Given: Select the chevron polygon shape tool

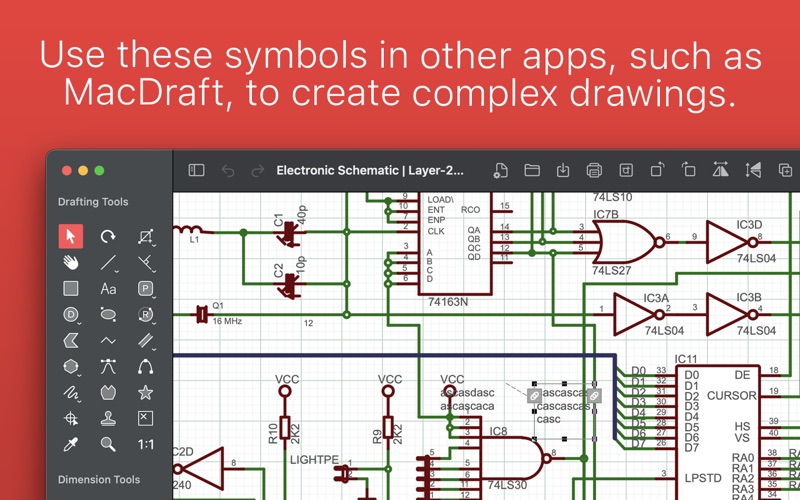Looking at the screenshot, I should point(71,340).
